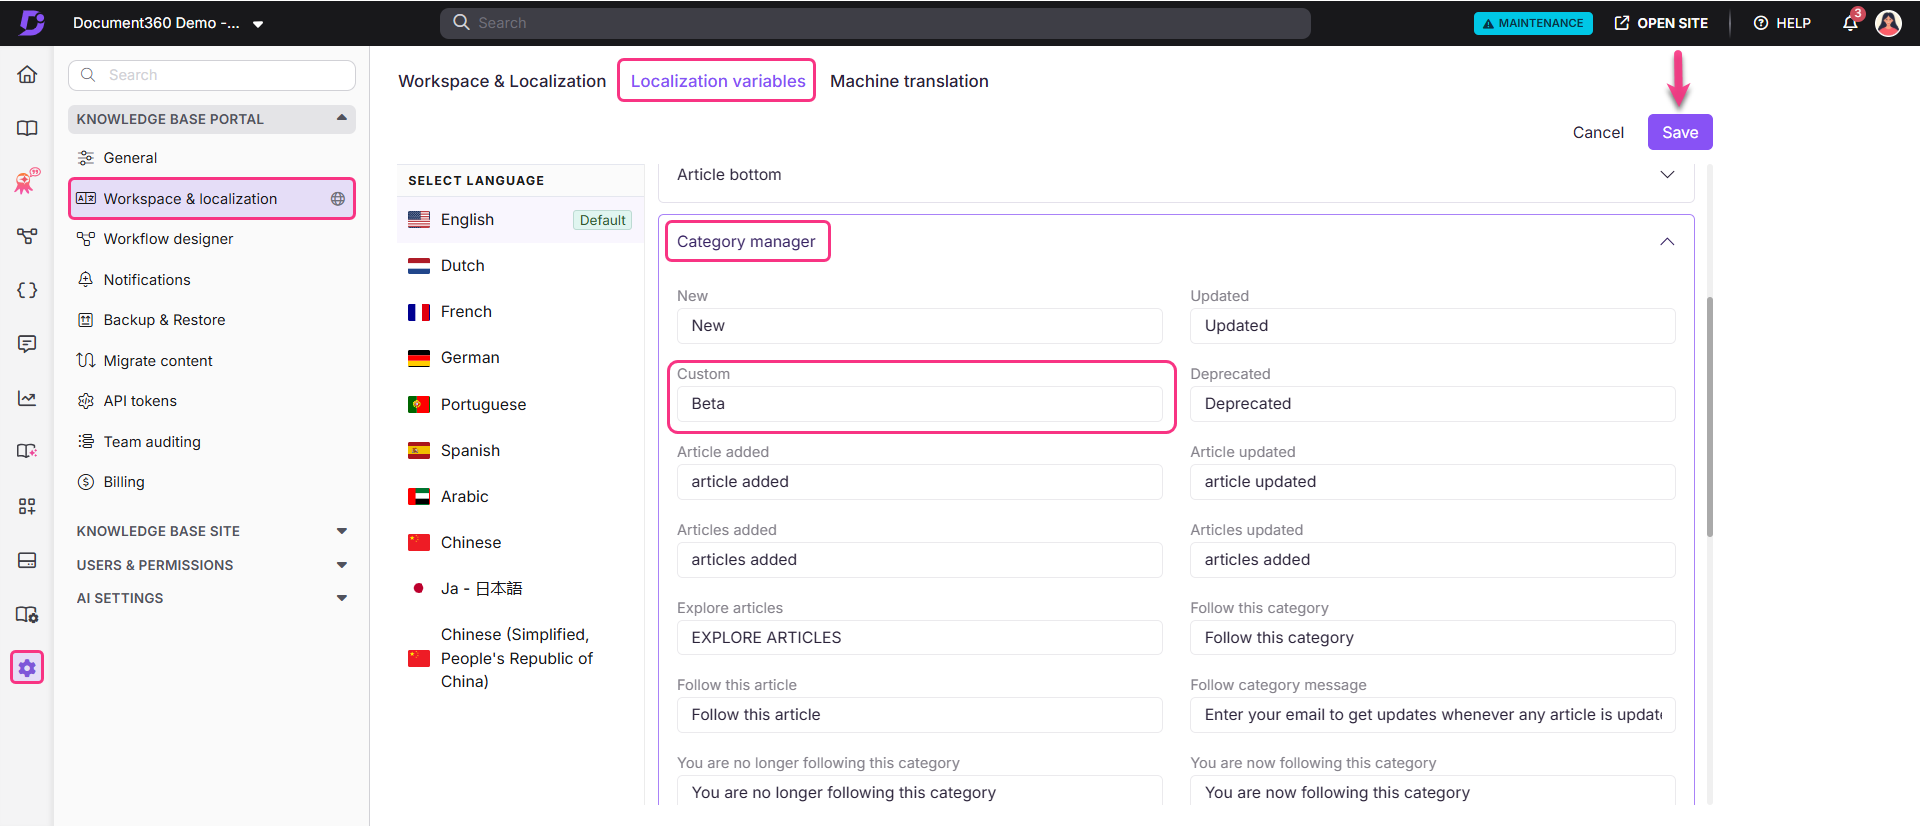Click the globe icon beside Workspace & localization

tap(338, 199)
